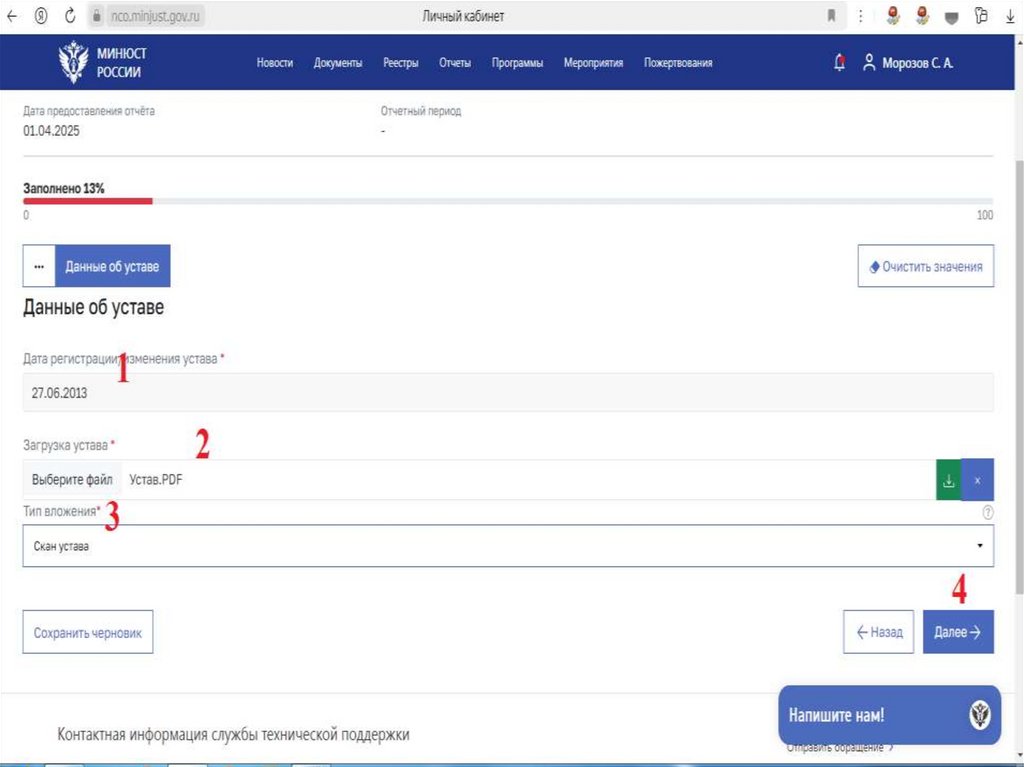Click the Данные об уставе heading
Image resolution: width=1024 pixels, height=767 pixels.
[x=93, y=307]
